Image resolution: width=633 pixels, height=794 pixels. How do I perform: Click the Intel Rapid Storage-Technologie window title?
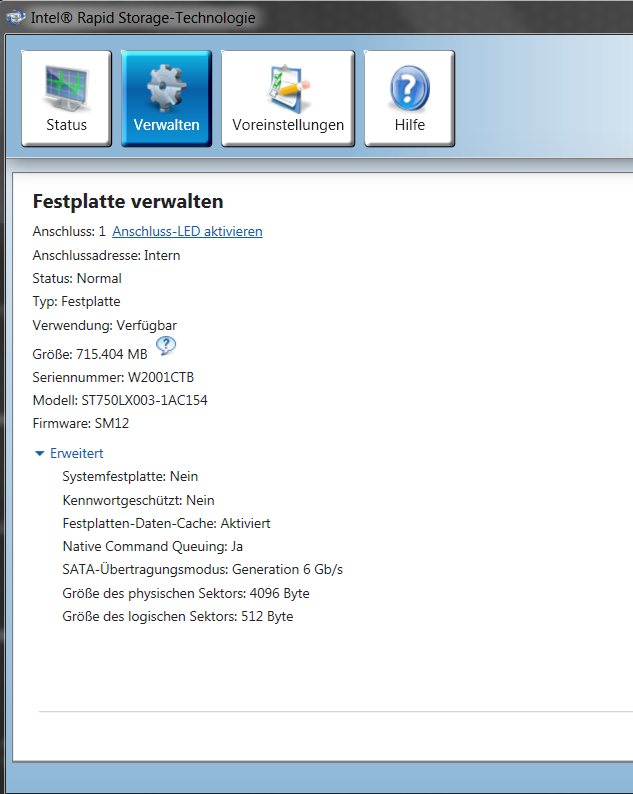[x=143, y=18]
